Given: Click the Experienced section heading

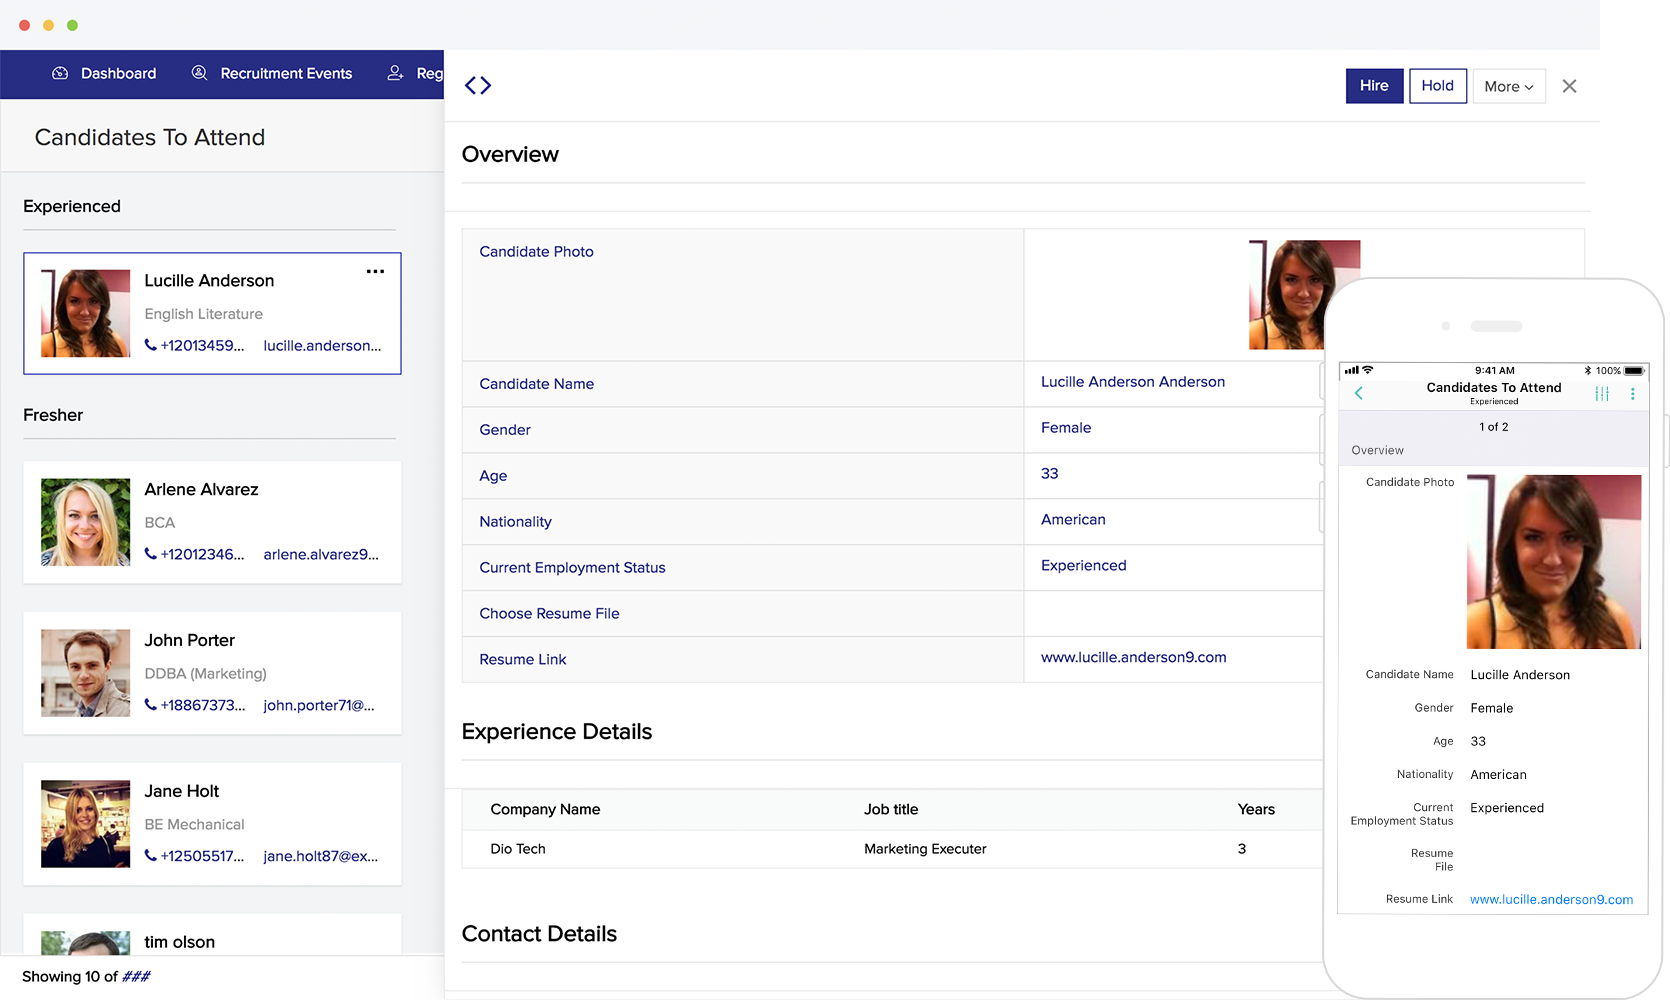Looking at the screenshot, I should coord(72,206).
